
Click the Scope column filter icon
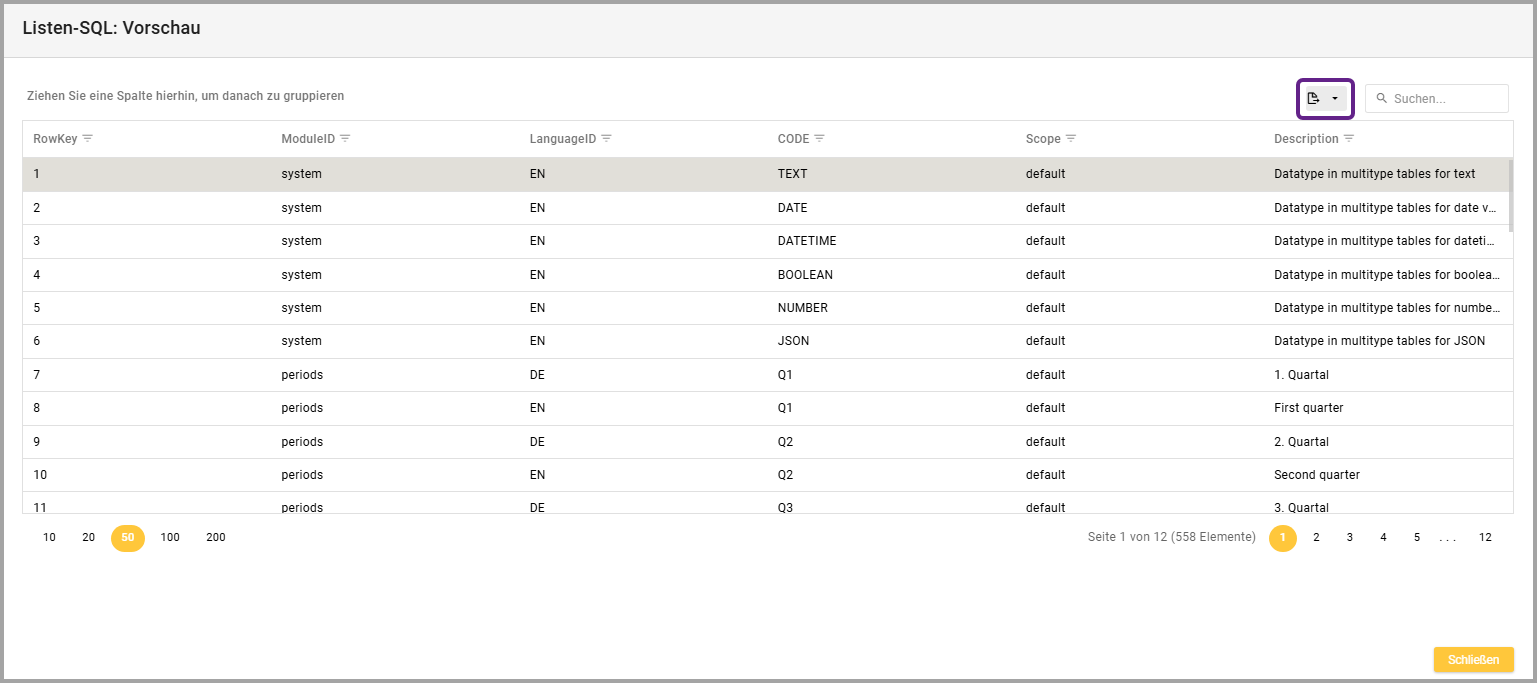(1071, 138)
